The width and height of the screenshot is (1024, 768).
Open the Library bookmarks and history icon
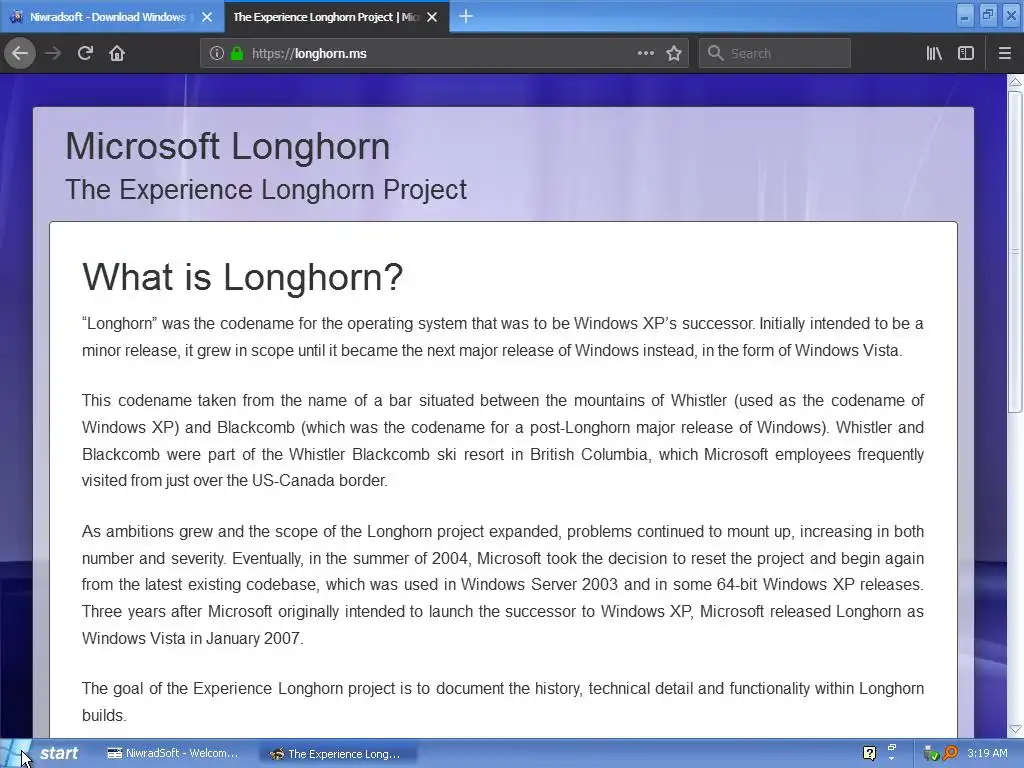[x=934, y=54]
